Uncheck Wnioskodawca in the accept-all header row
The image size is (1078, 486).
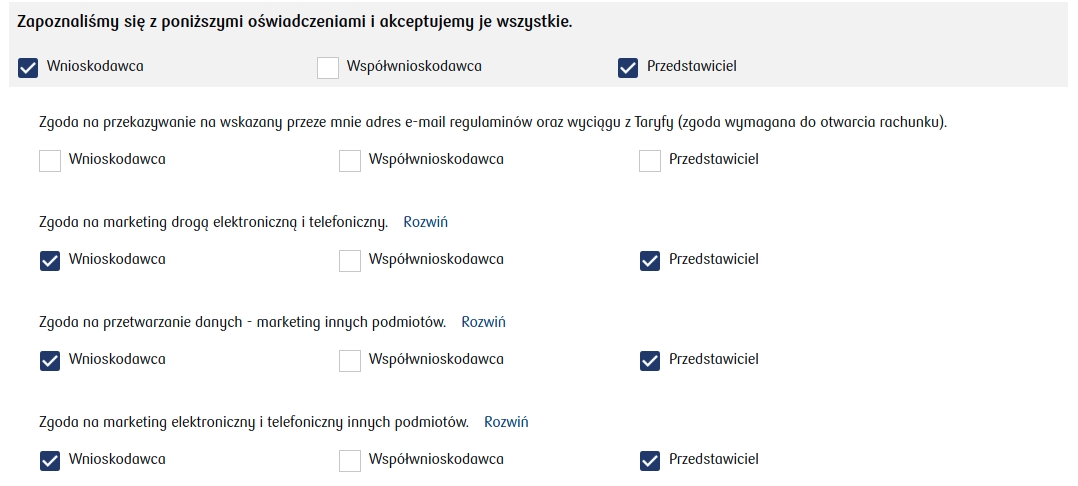(28, 67)
